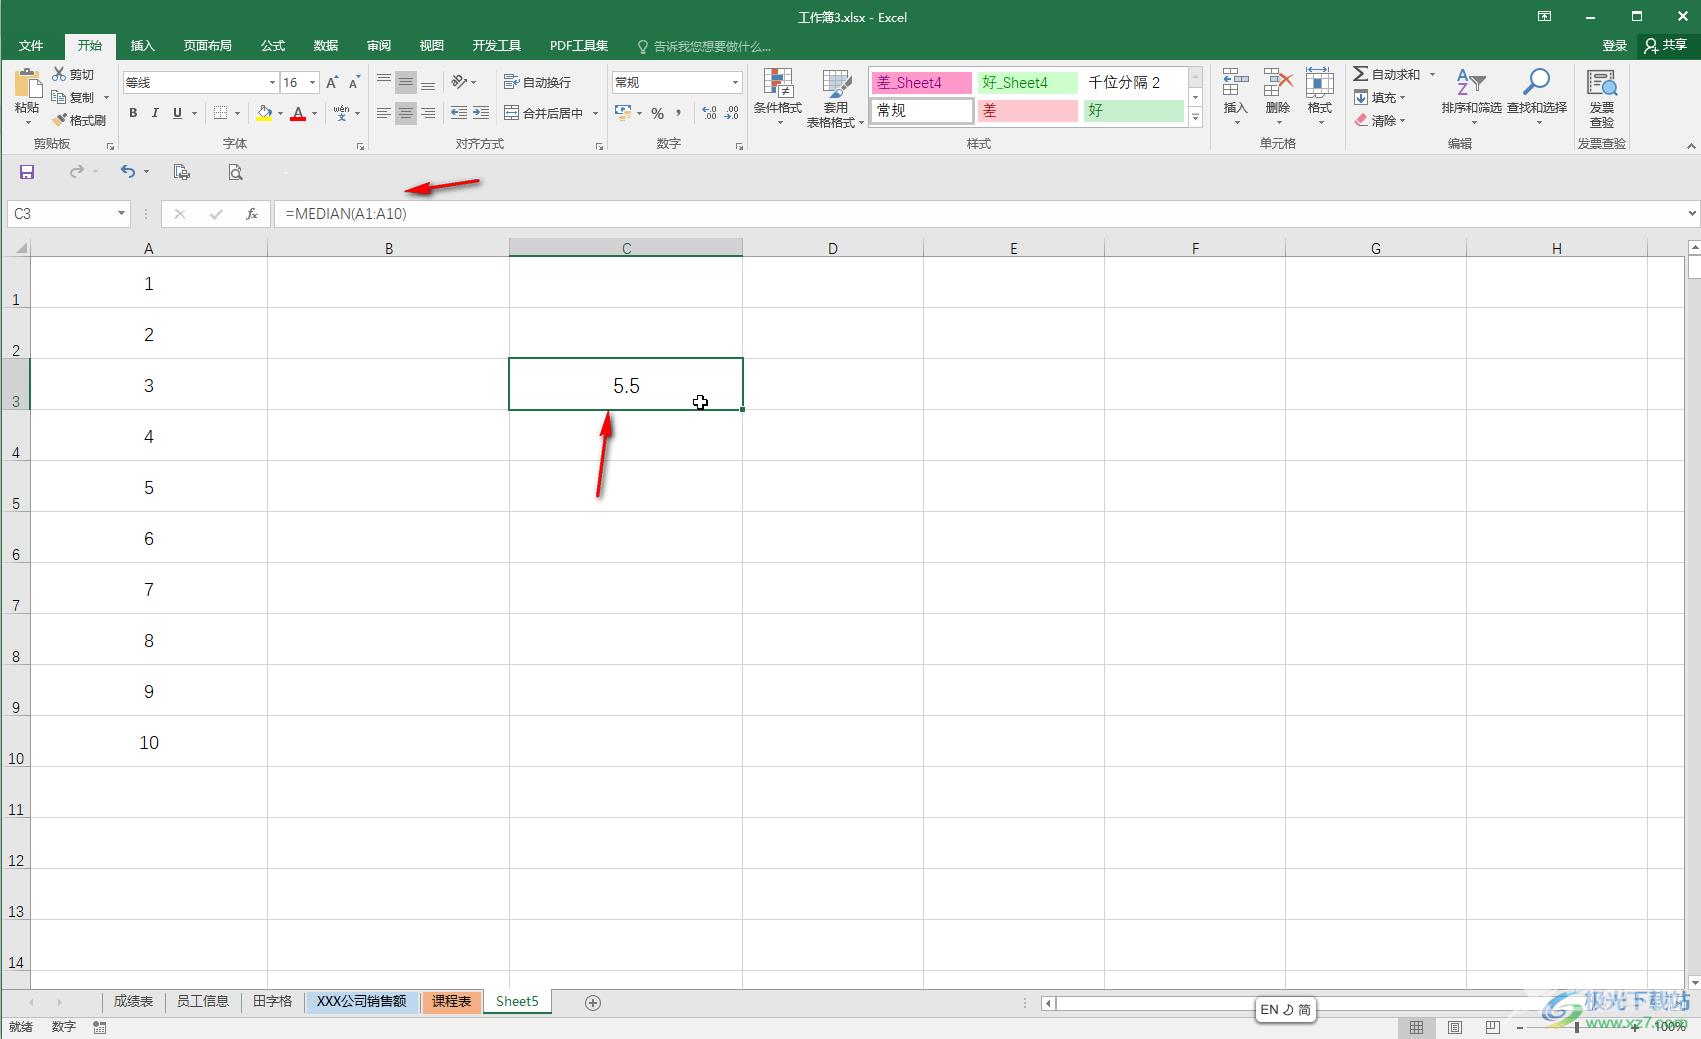Apply the 好_Sheet4 cell style
Screen dimensions: 1701x1039
tap(1028, 83)
